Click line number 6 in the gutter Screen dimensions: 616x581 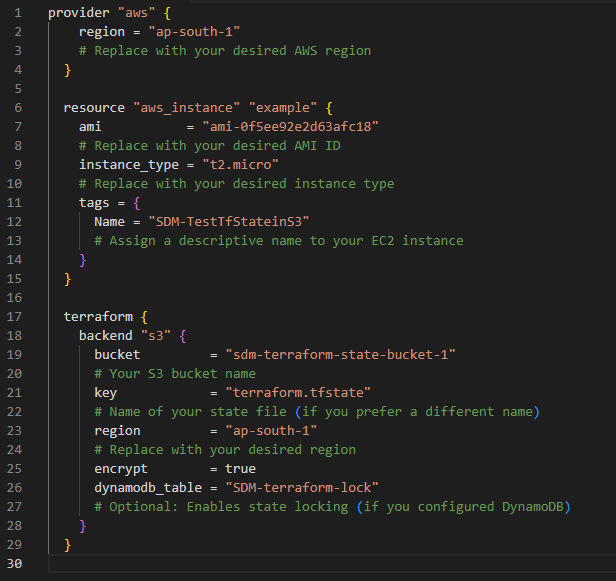click(x=18, y=108)
